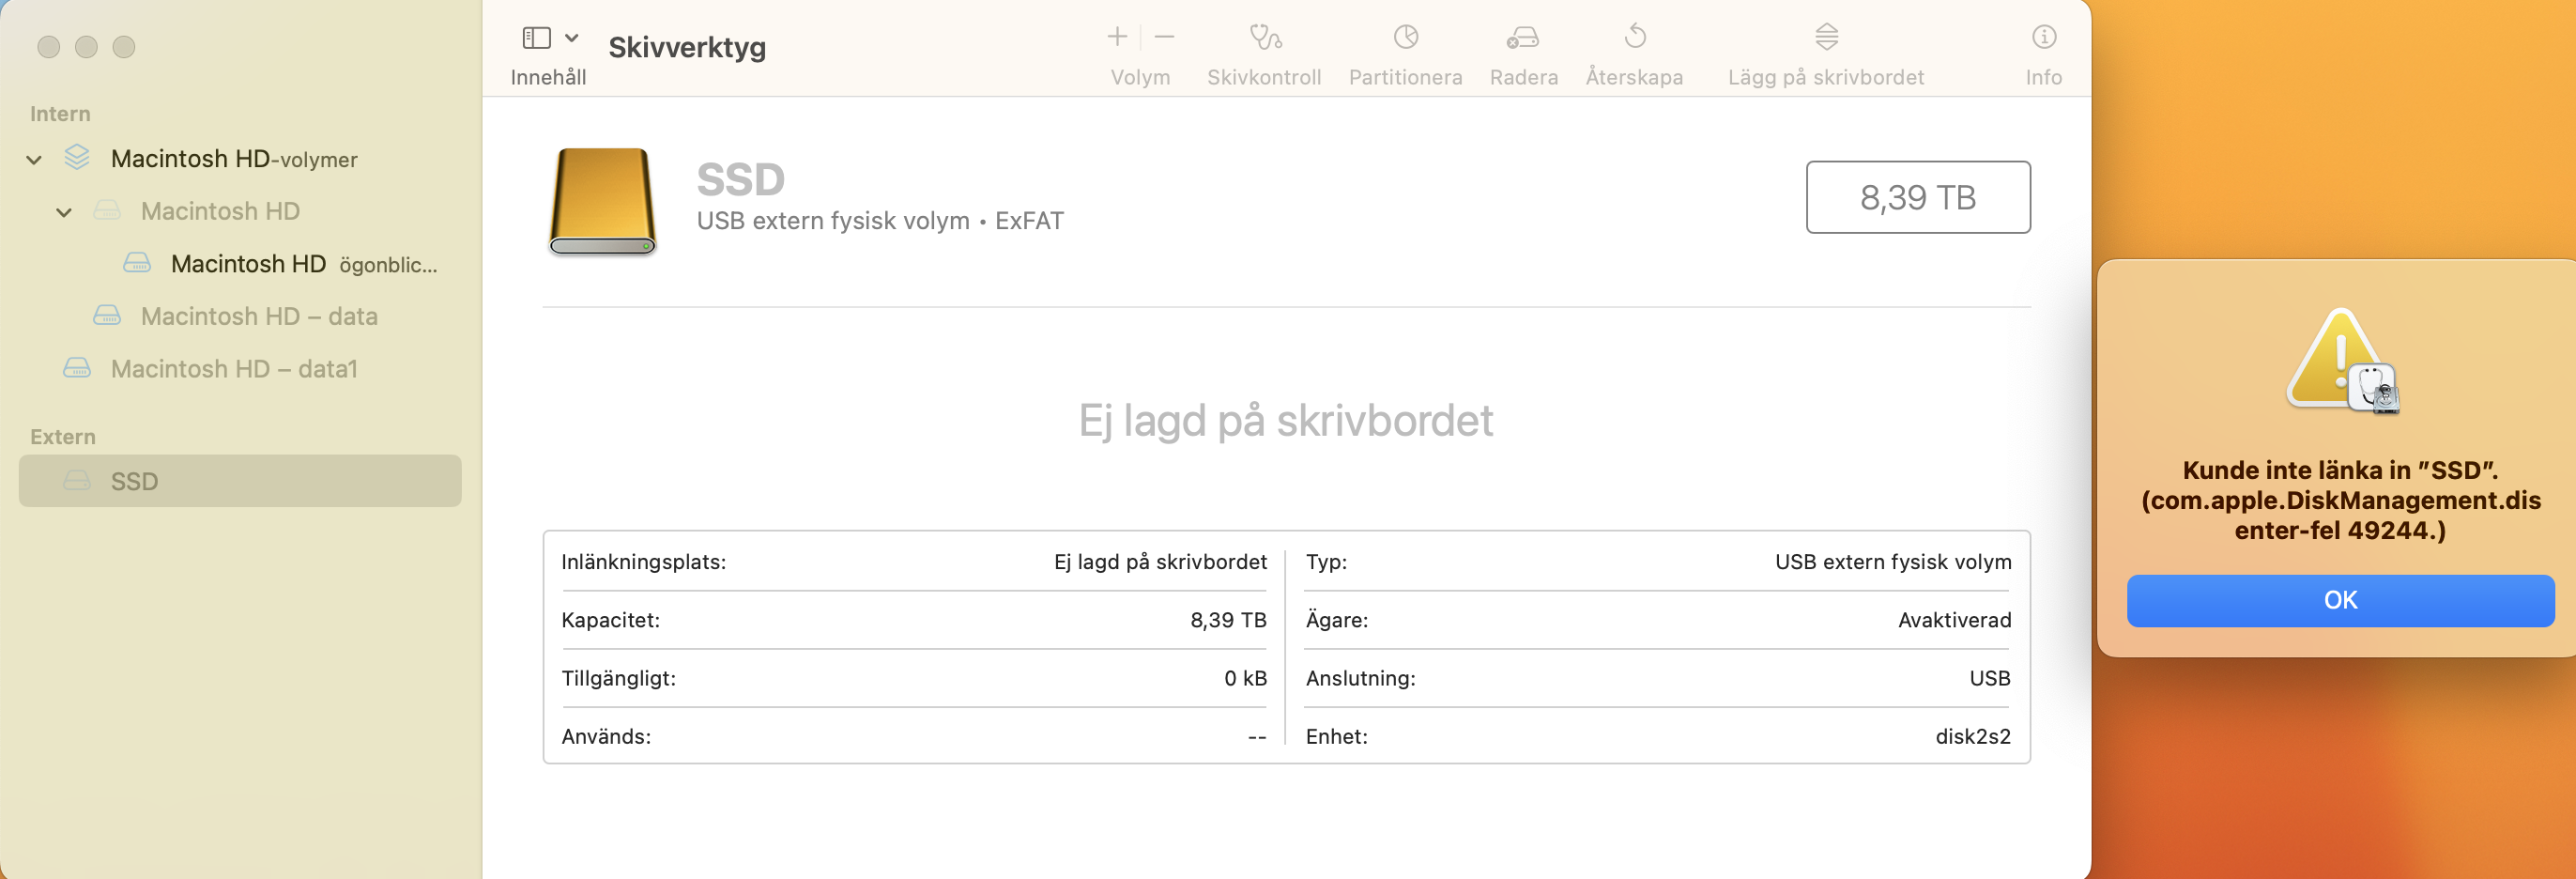
Task: Run Skivkontroll first aid stethoscope icon
Action: click(x=1265, y=37)
